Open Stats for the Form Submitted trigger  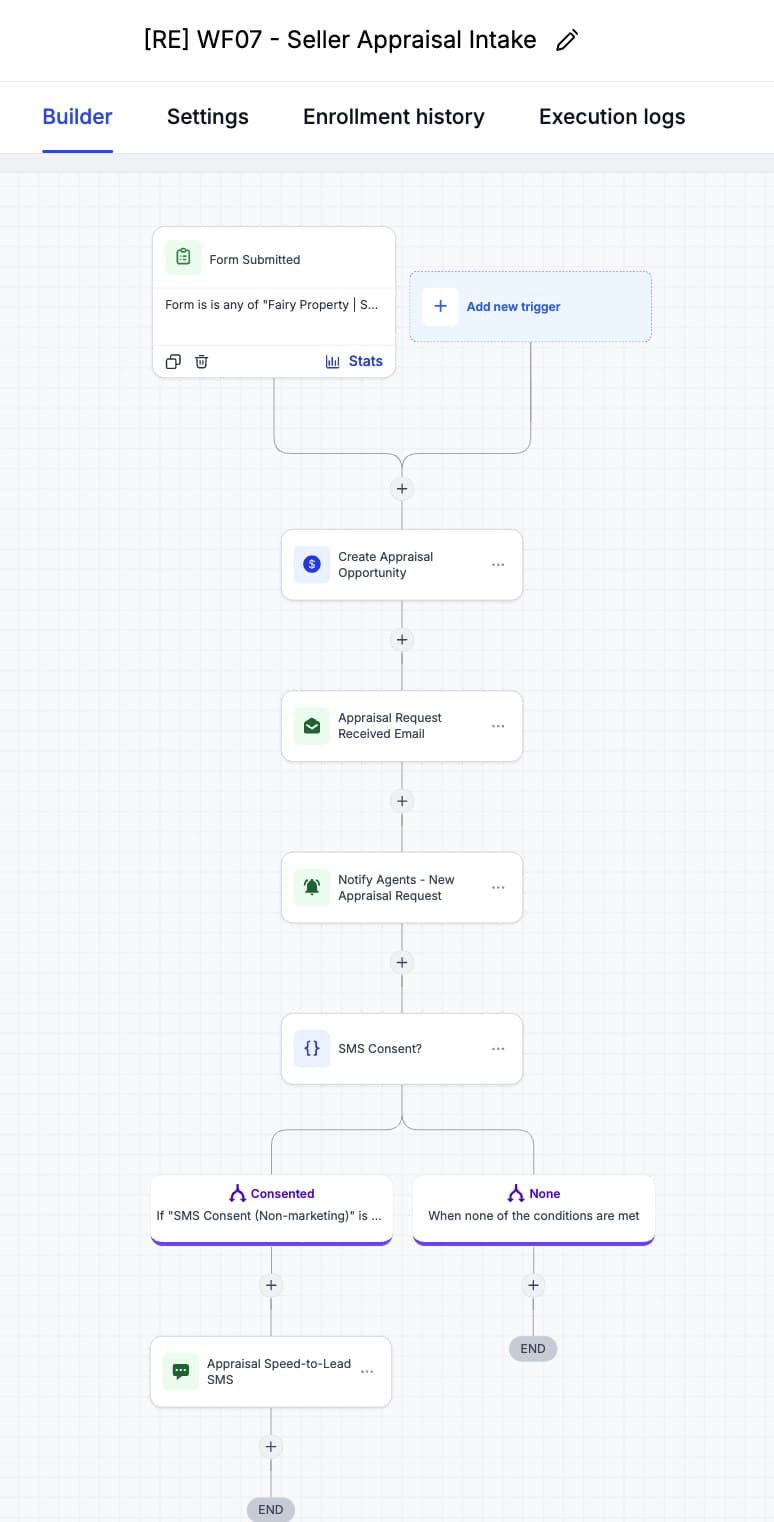click(x=354, y=361)
